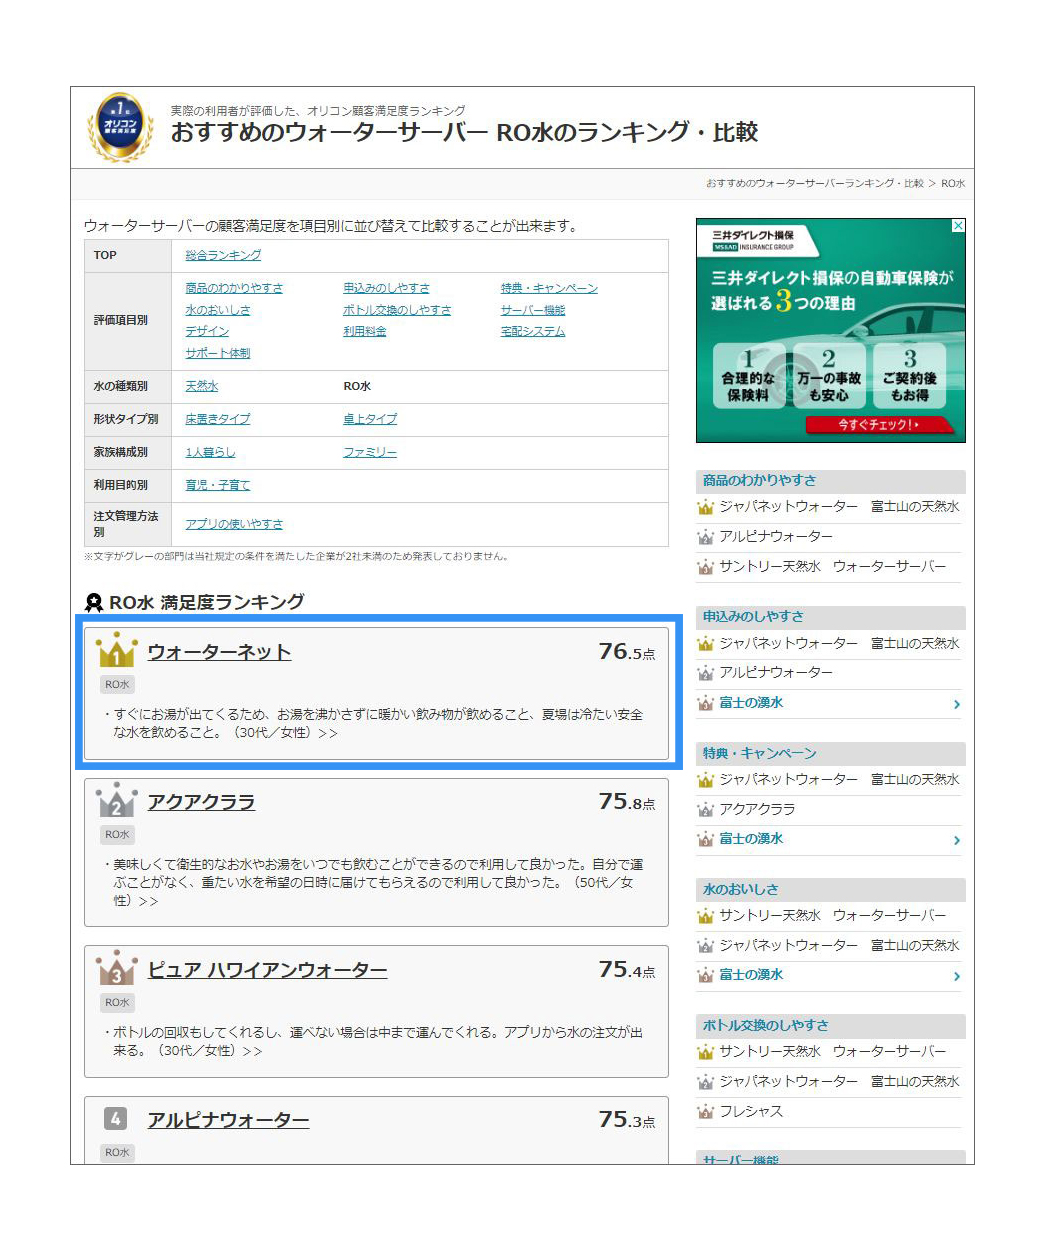Image resolution: width=1050 pixels, height=1260 pixels.
Task: Sort by サーバー機能
Action: coord(533,310)
